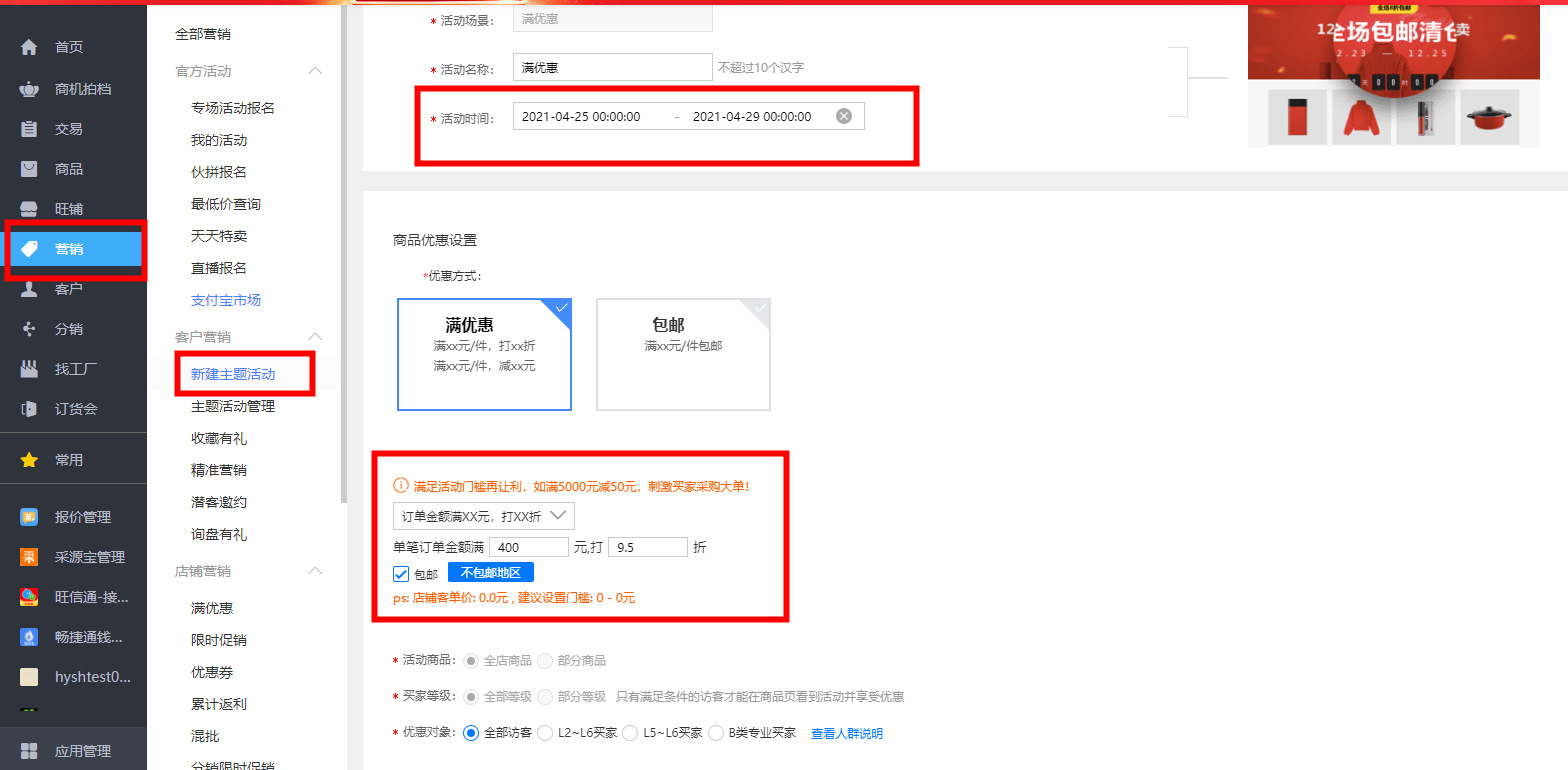Open 商机拍档 crown icon in sidebar
Screen dimensions: 1568x770
pyautogui.click(x=29, y=89)
